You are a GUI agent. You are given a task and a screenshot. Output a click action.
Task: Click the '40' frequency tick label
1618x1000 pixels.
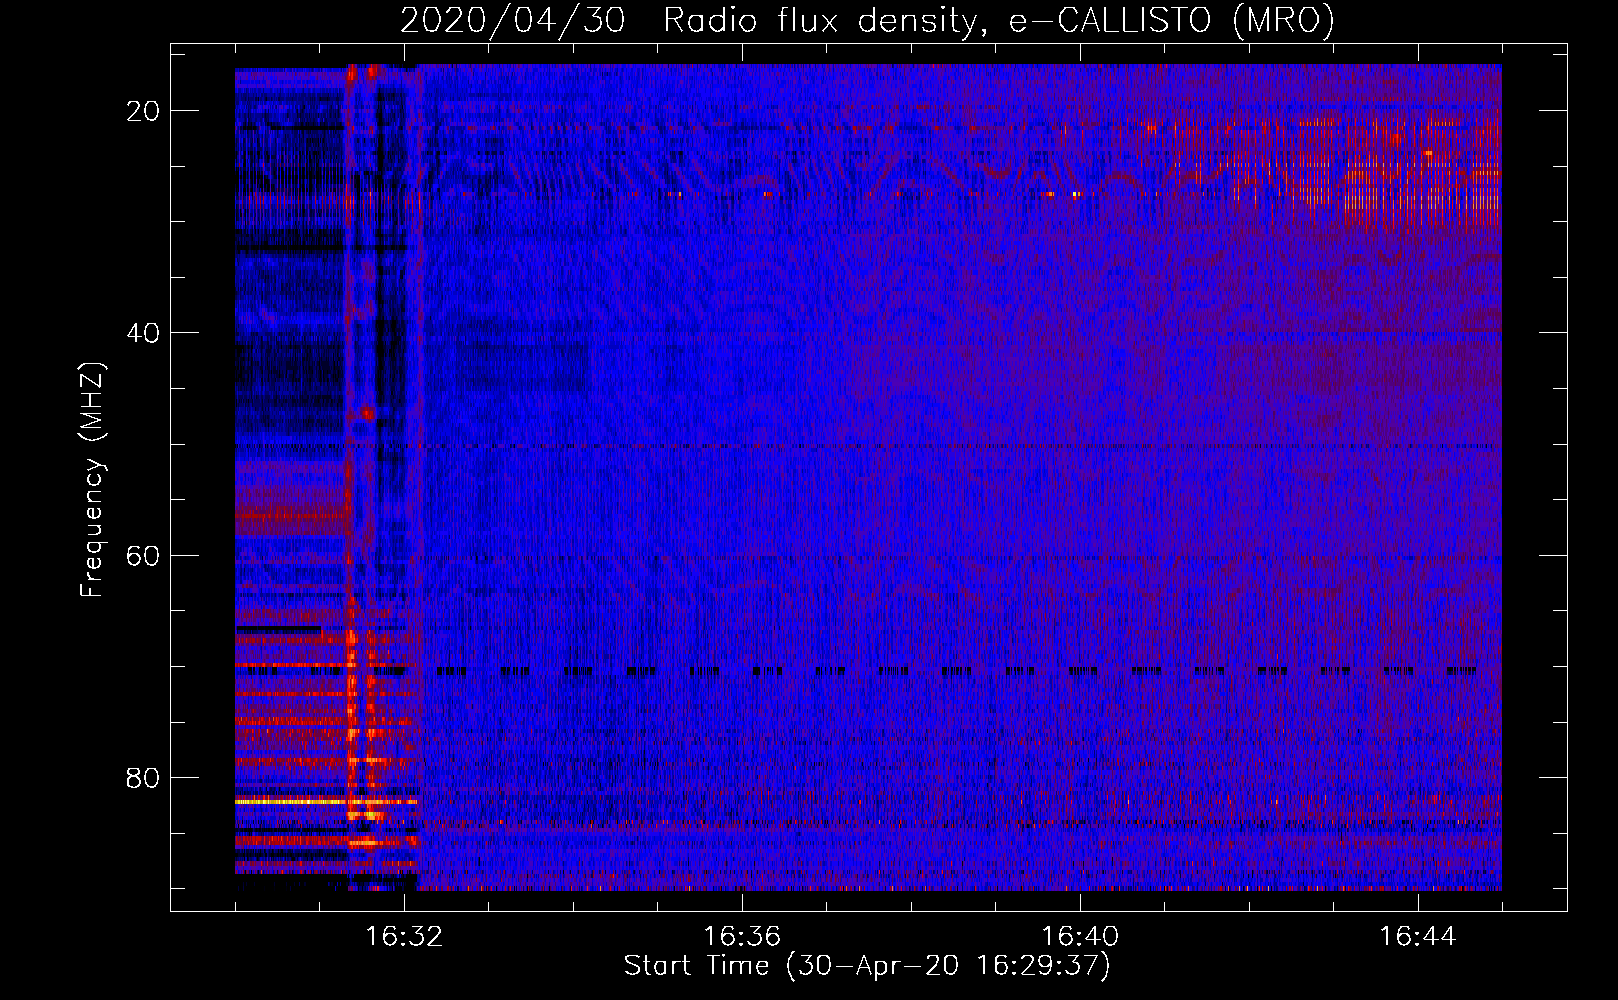[143, 333]
